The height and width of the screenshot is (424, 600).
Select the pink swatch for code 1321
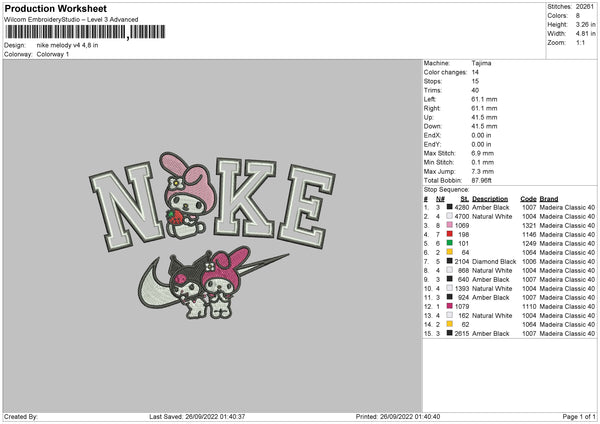pos(450,225)
